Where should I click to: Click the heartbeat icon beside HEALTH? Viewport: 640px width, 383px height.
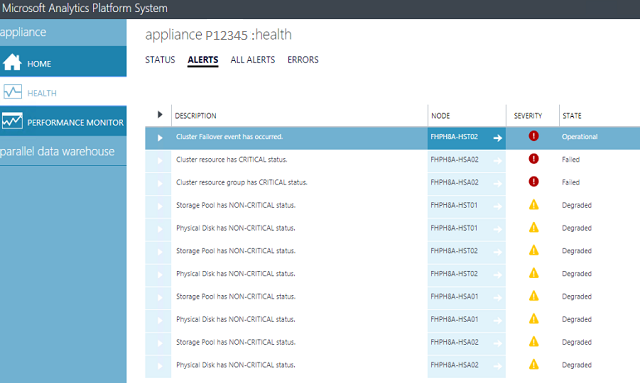pyautogui.click(x=13, y=92)
